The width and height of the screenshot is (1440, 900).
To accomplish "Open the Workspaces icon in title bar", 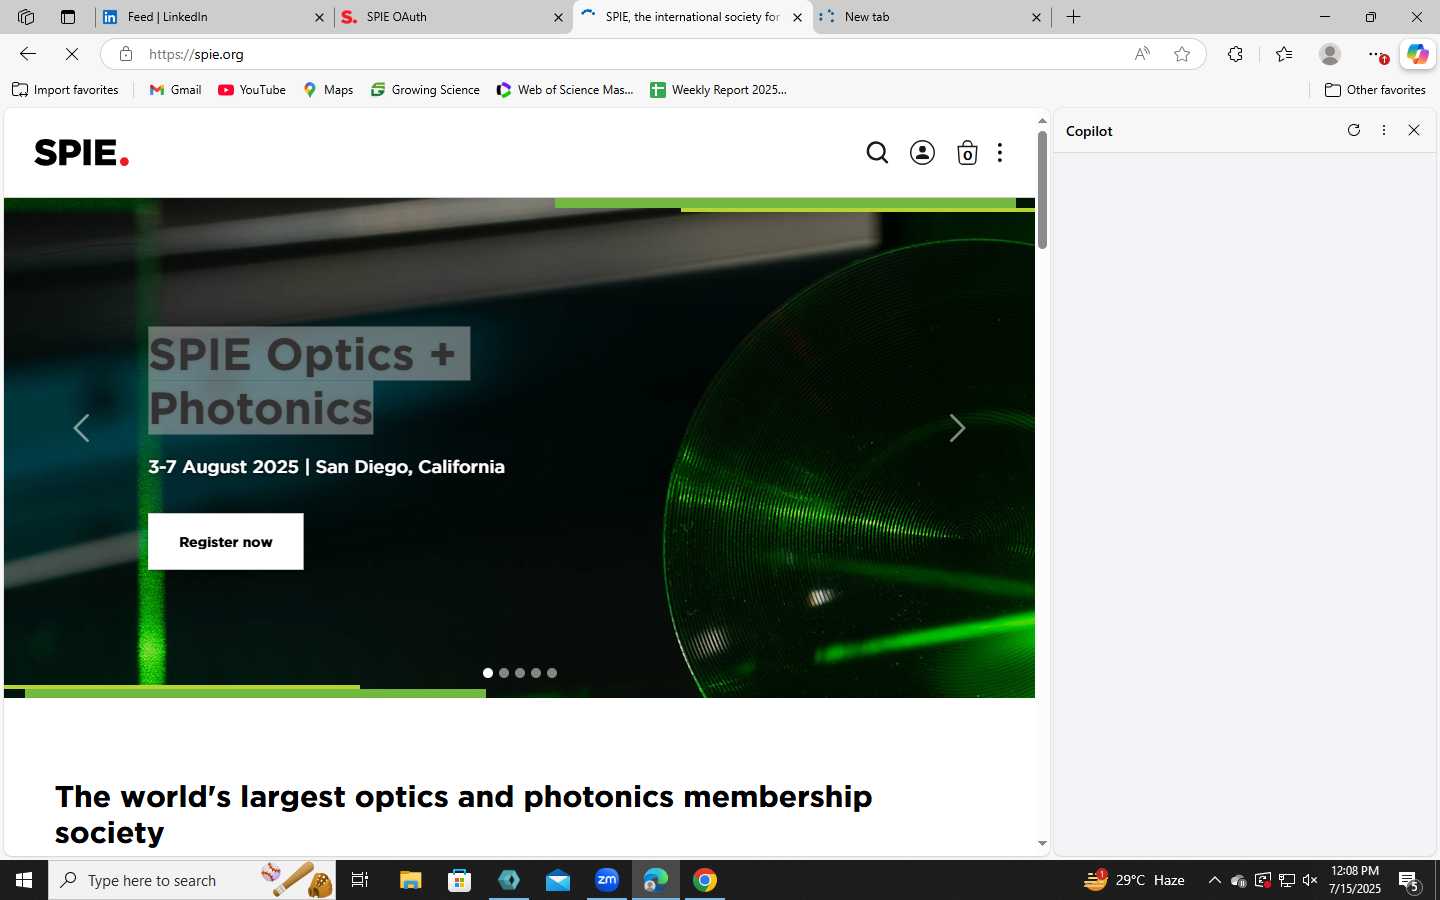I will pyautogui.click(x=26, y=17).
